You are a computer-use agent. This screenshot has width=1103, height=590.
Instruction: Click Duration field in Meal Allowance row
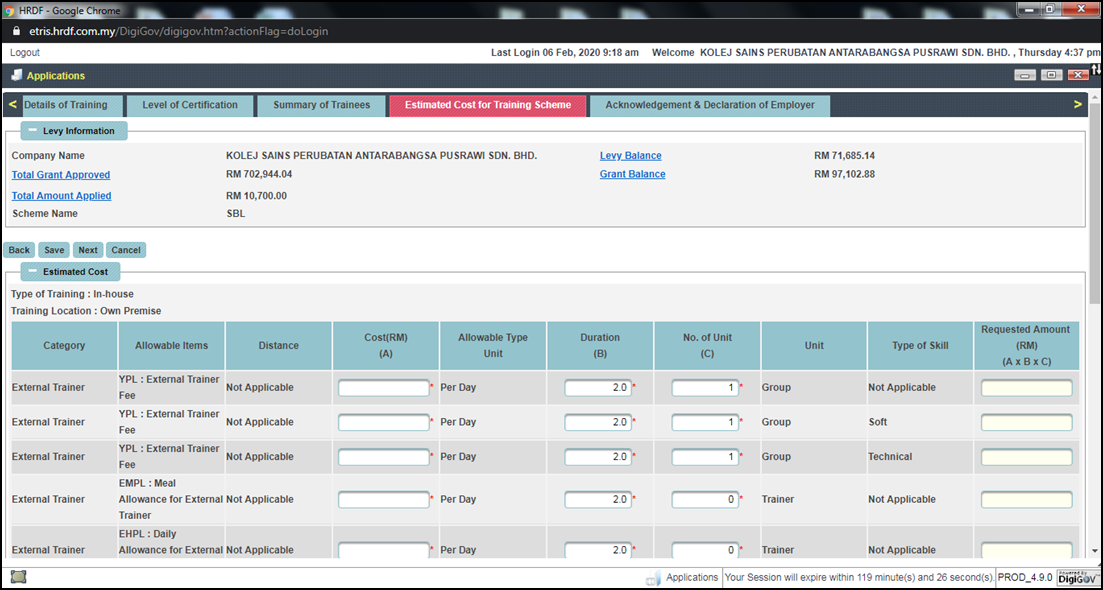pos(597,499)
